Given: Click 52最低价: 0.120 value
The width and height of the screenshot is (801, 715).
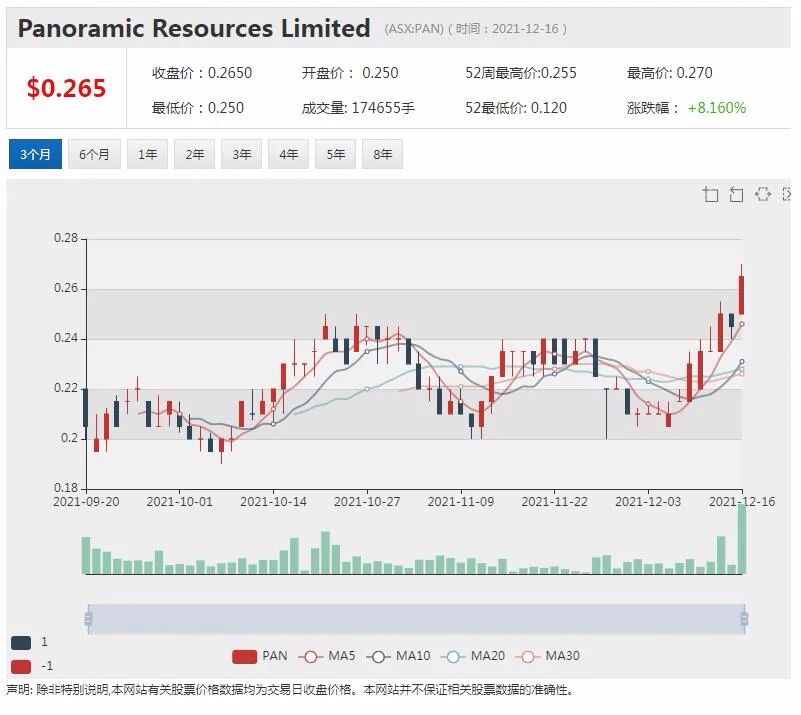Looking at the screenshot, I should (516, 108).
